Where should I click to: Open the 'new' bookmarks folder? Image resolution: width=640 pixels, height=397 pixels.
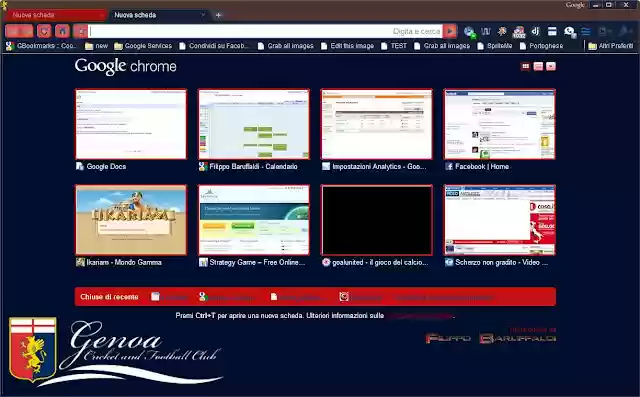click(x=97, y=46)
